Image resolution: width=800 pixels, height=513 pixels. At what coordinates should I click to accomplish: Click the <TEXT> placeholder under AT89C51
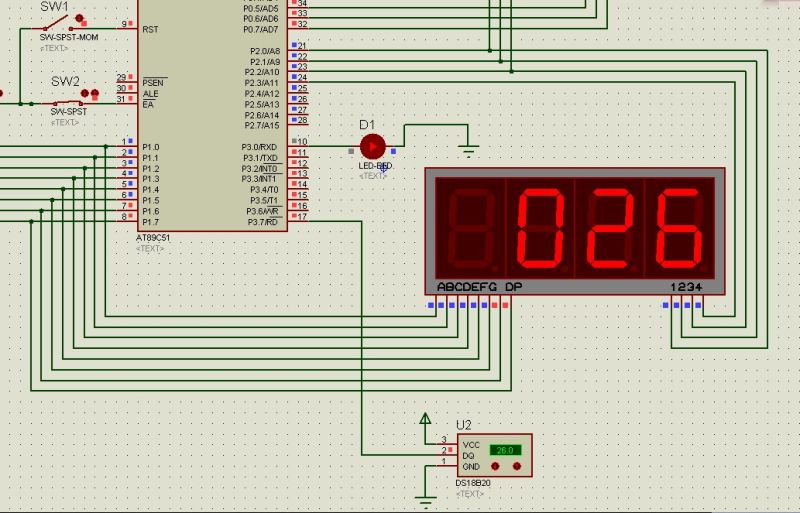150,249
